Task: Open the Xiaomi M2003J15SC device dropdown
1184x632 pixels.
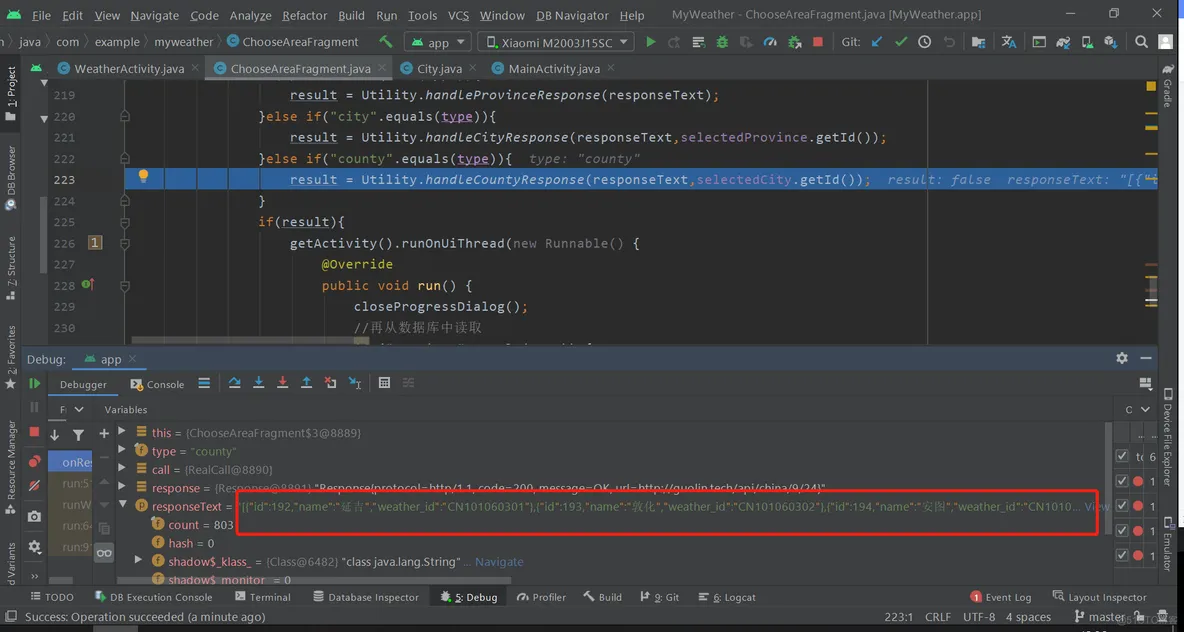Action: pos(556,42)
